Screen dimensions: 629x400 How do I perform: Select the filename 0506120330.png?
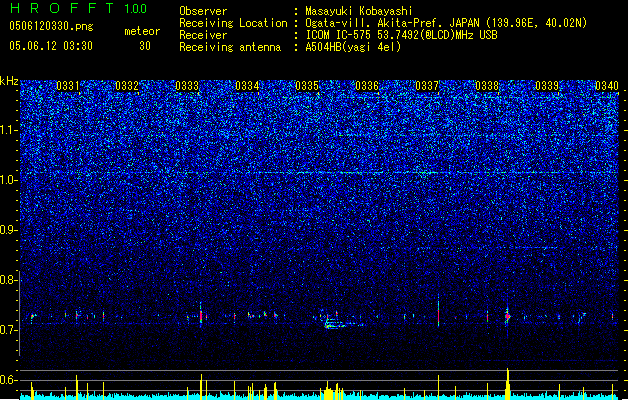click(51, 26)
